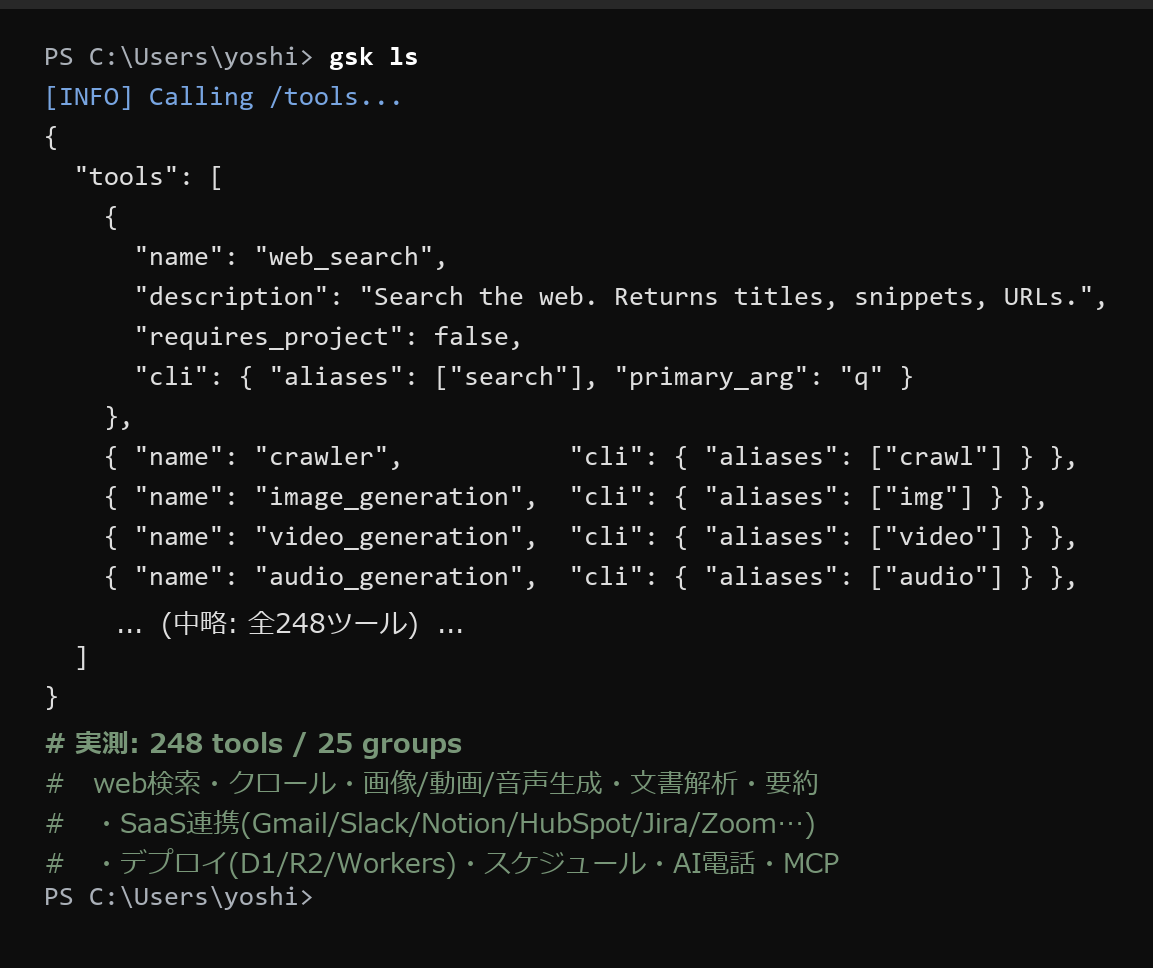Click the '"audio_generation"' tool name

[388, 577]
